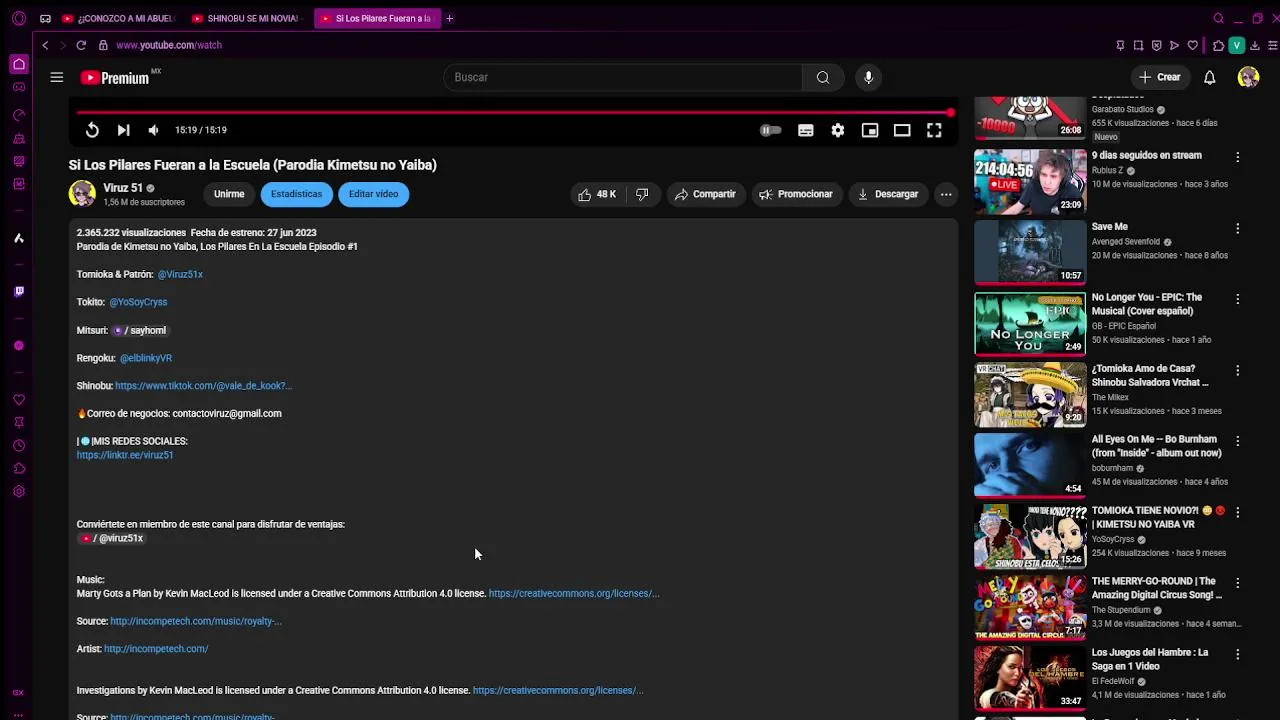Screen dimensions: 1280x720
Task: Open the @Viruz51x channel link
Action: [180, 274]
